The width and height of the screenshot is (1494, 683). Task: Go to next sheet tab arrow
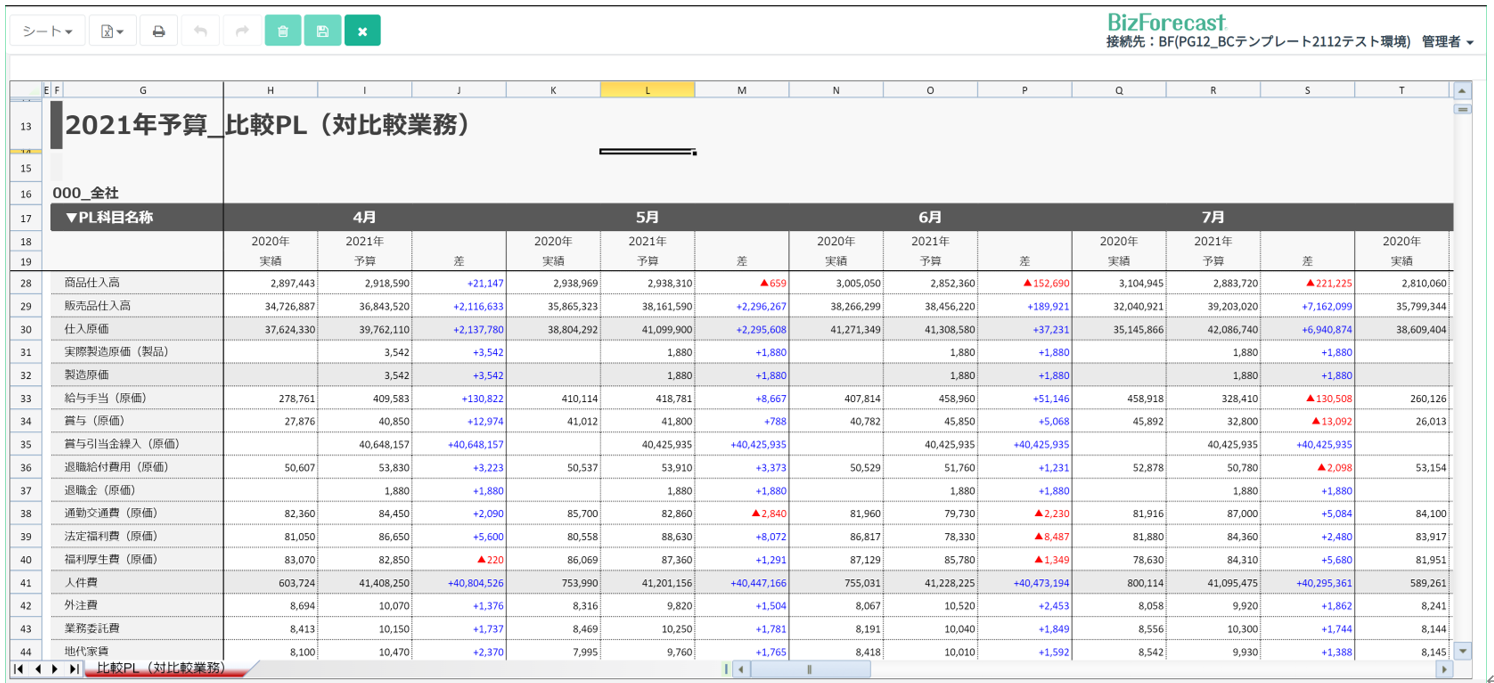(55, 668)
